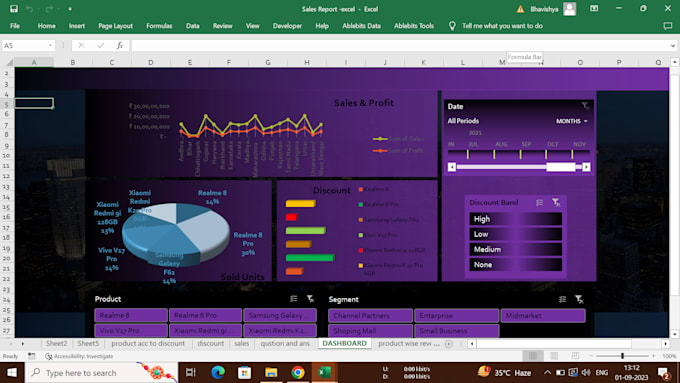The height and width of the screenshot is (383, 680).
Task: Open the Formulas tab
Action: (x=159, y=26)
